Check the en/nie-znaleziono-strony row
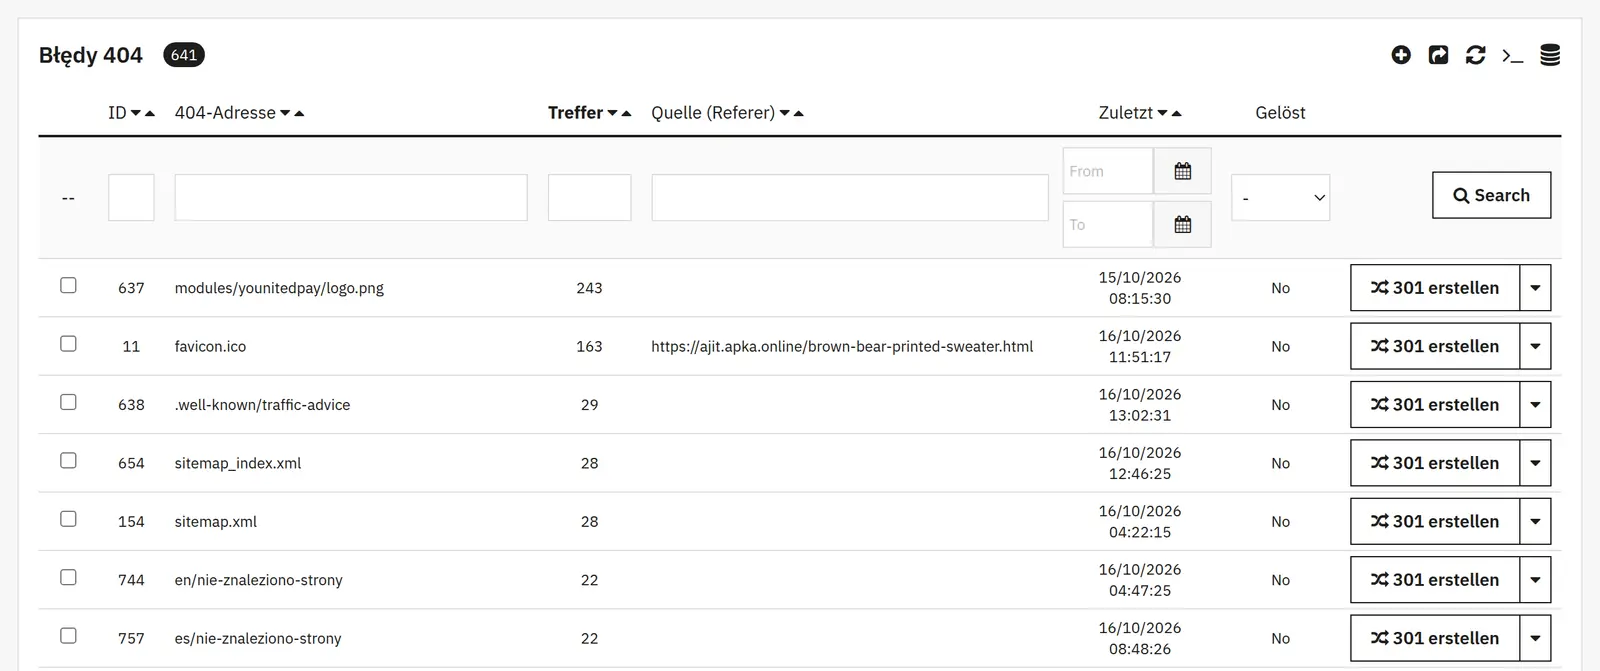Screen dimensions: 1600x671 tap(68, 577)
